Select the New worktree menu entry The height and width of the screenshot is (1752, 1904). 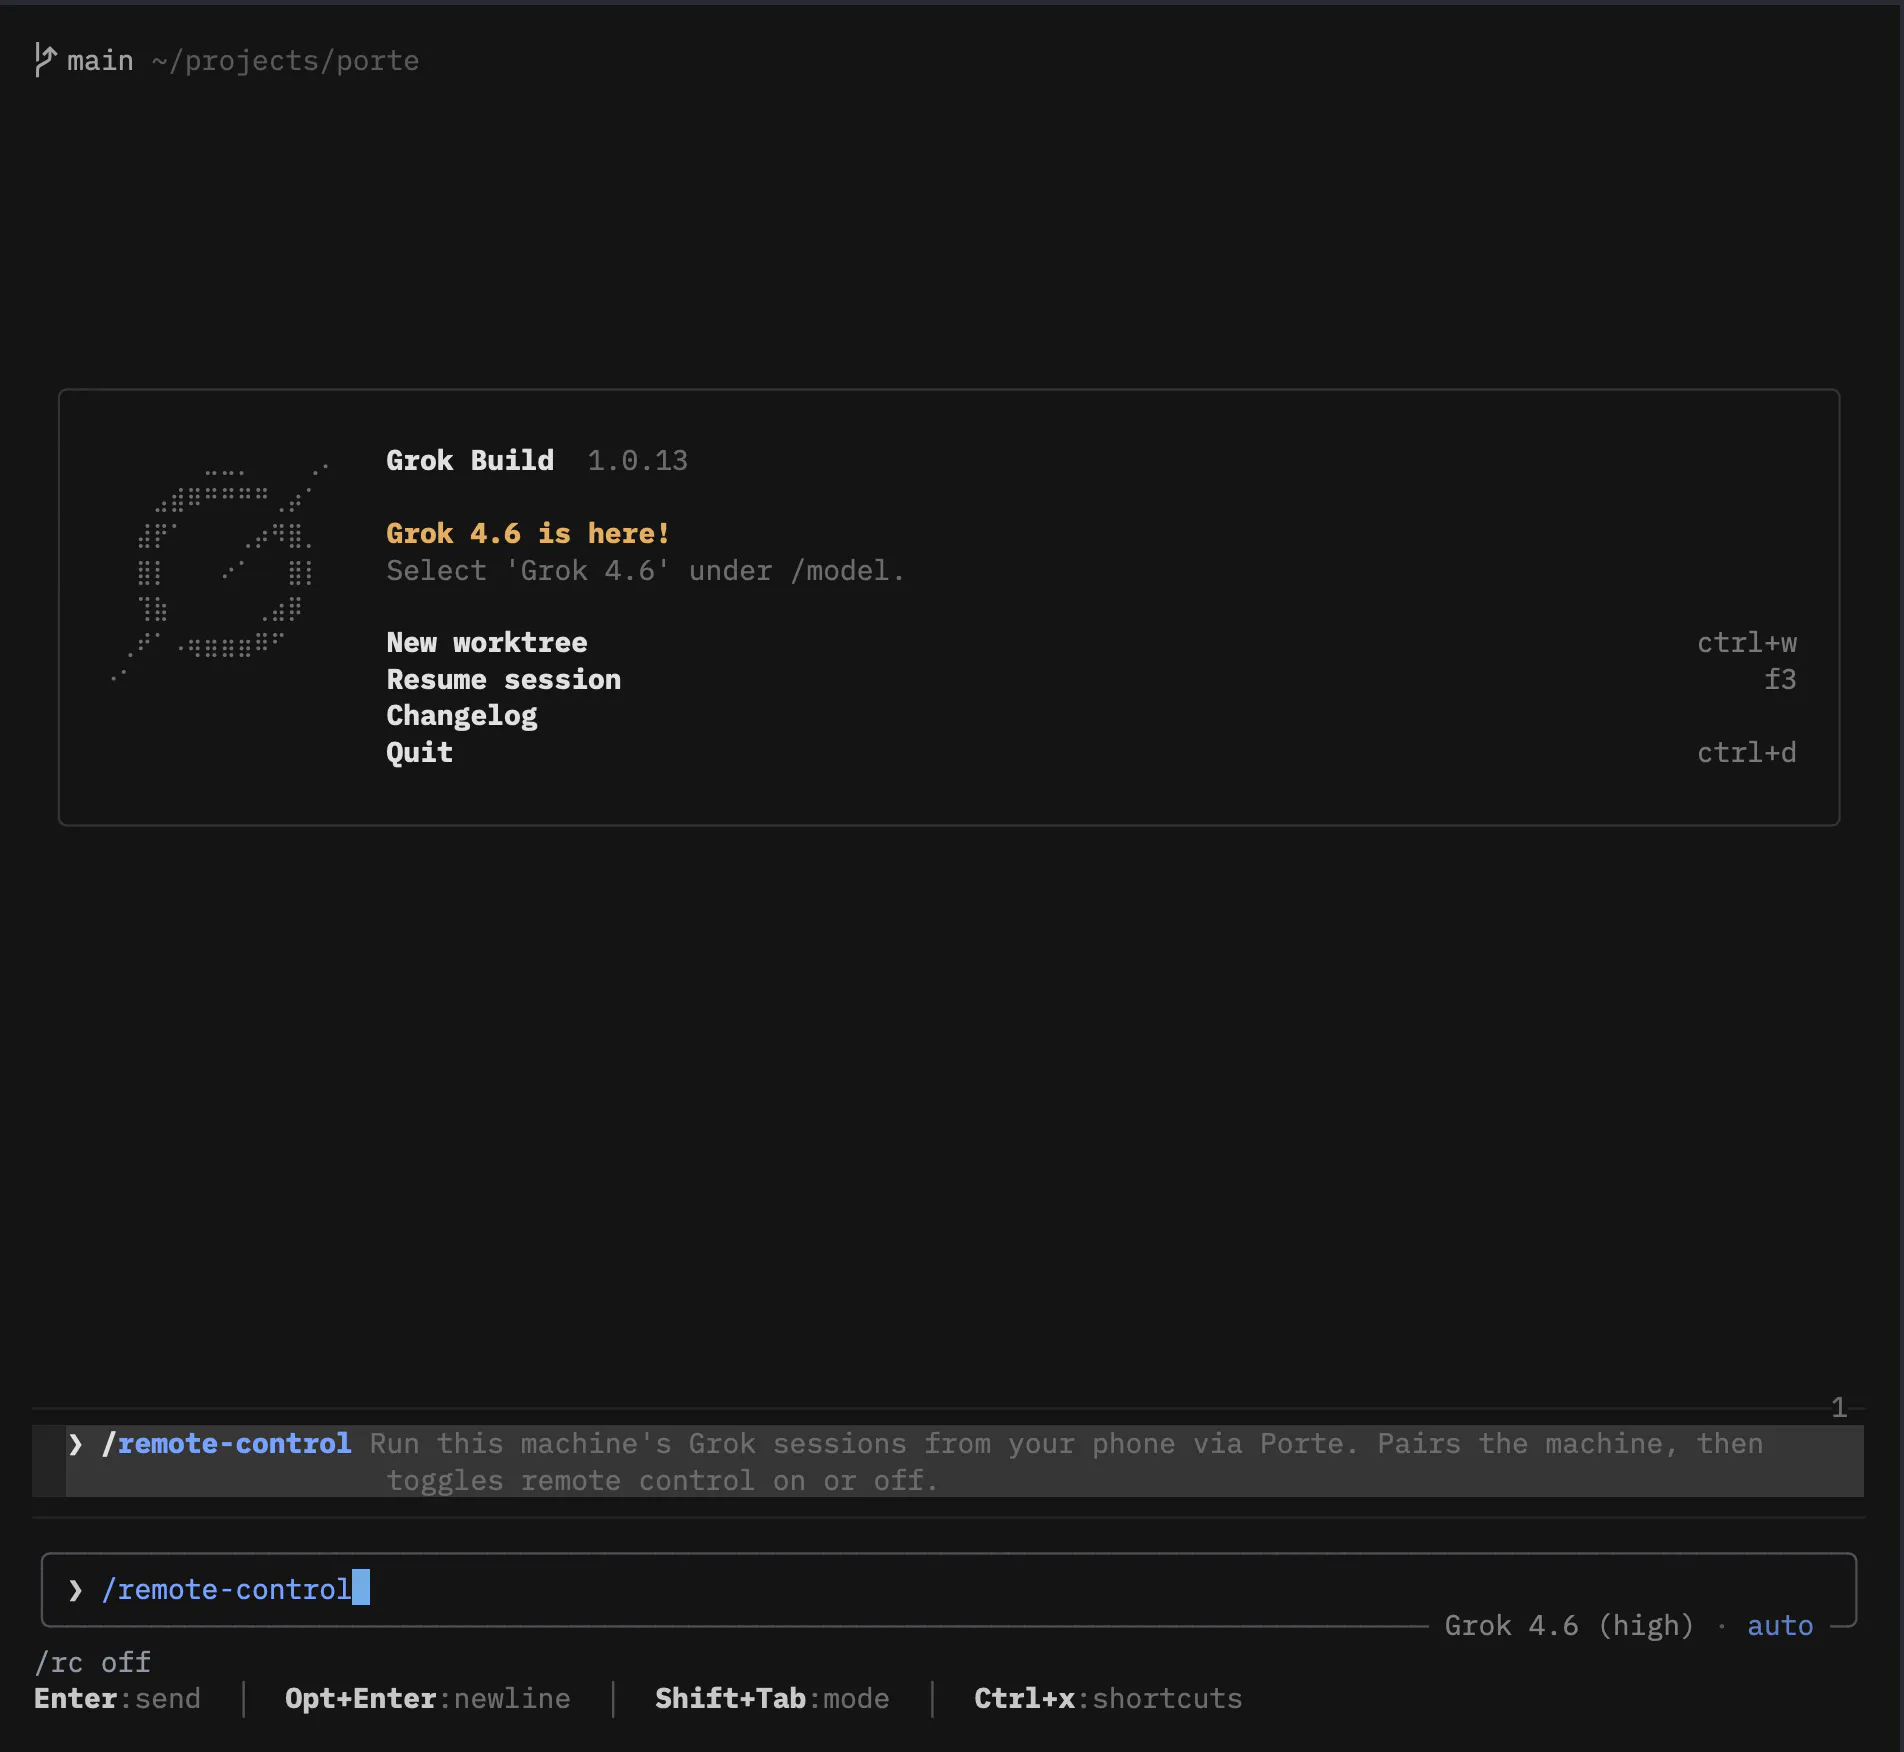coord(487,643)
